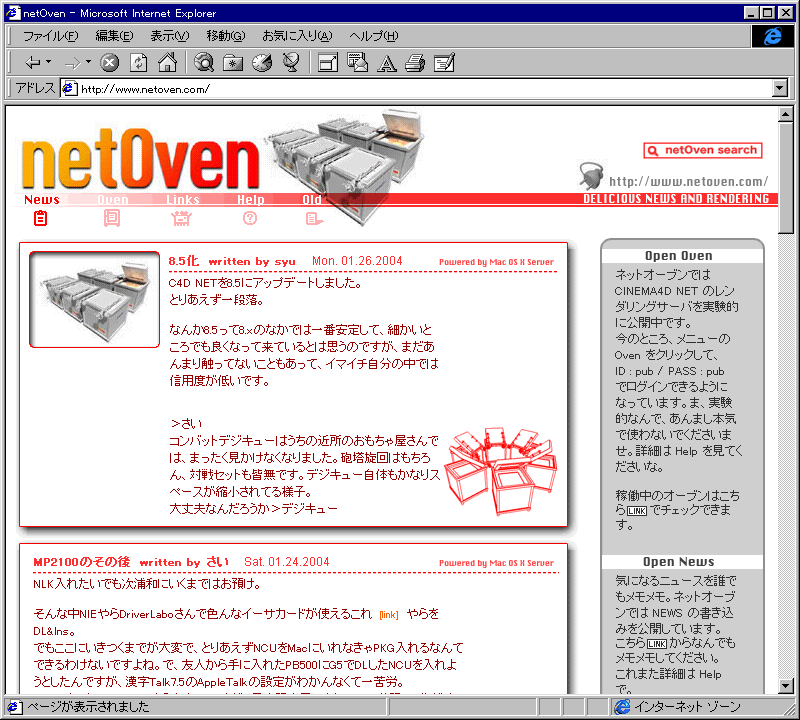Viewport: 800px width, 720px height.
Task: Click the '>さい' reply line
Action: (187, 424)
